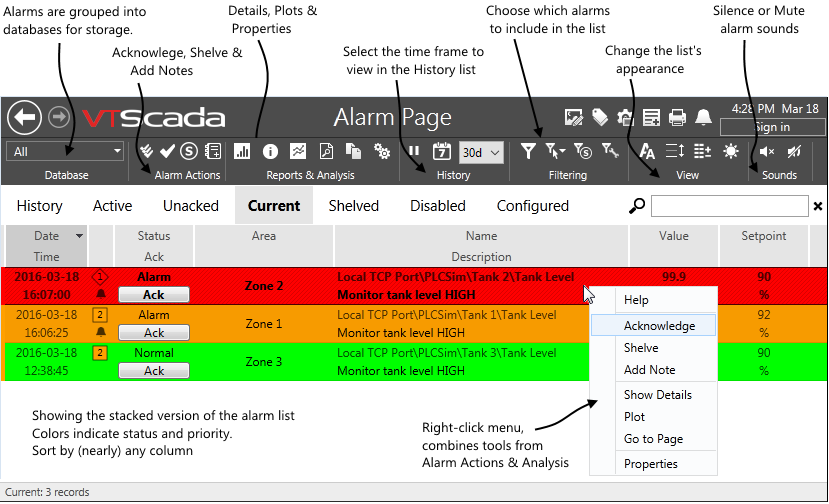This screenshot has height=504, width=829.
Task: Click the printer icon in title bar
Action: coord(677,117)
